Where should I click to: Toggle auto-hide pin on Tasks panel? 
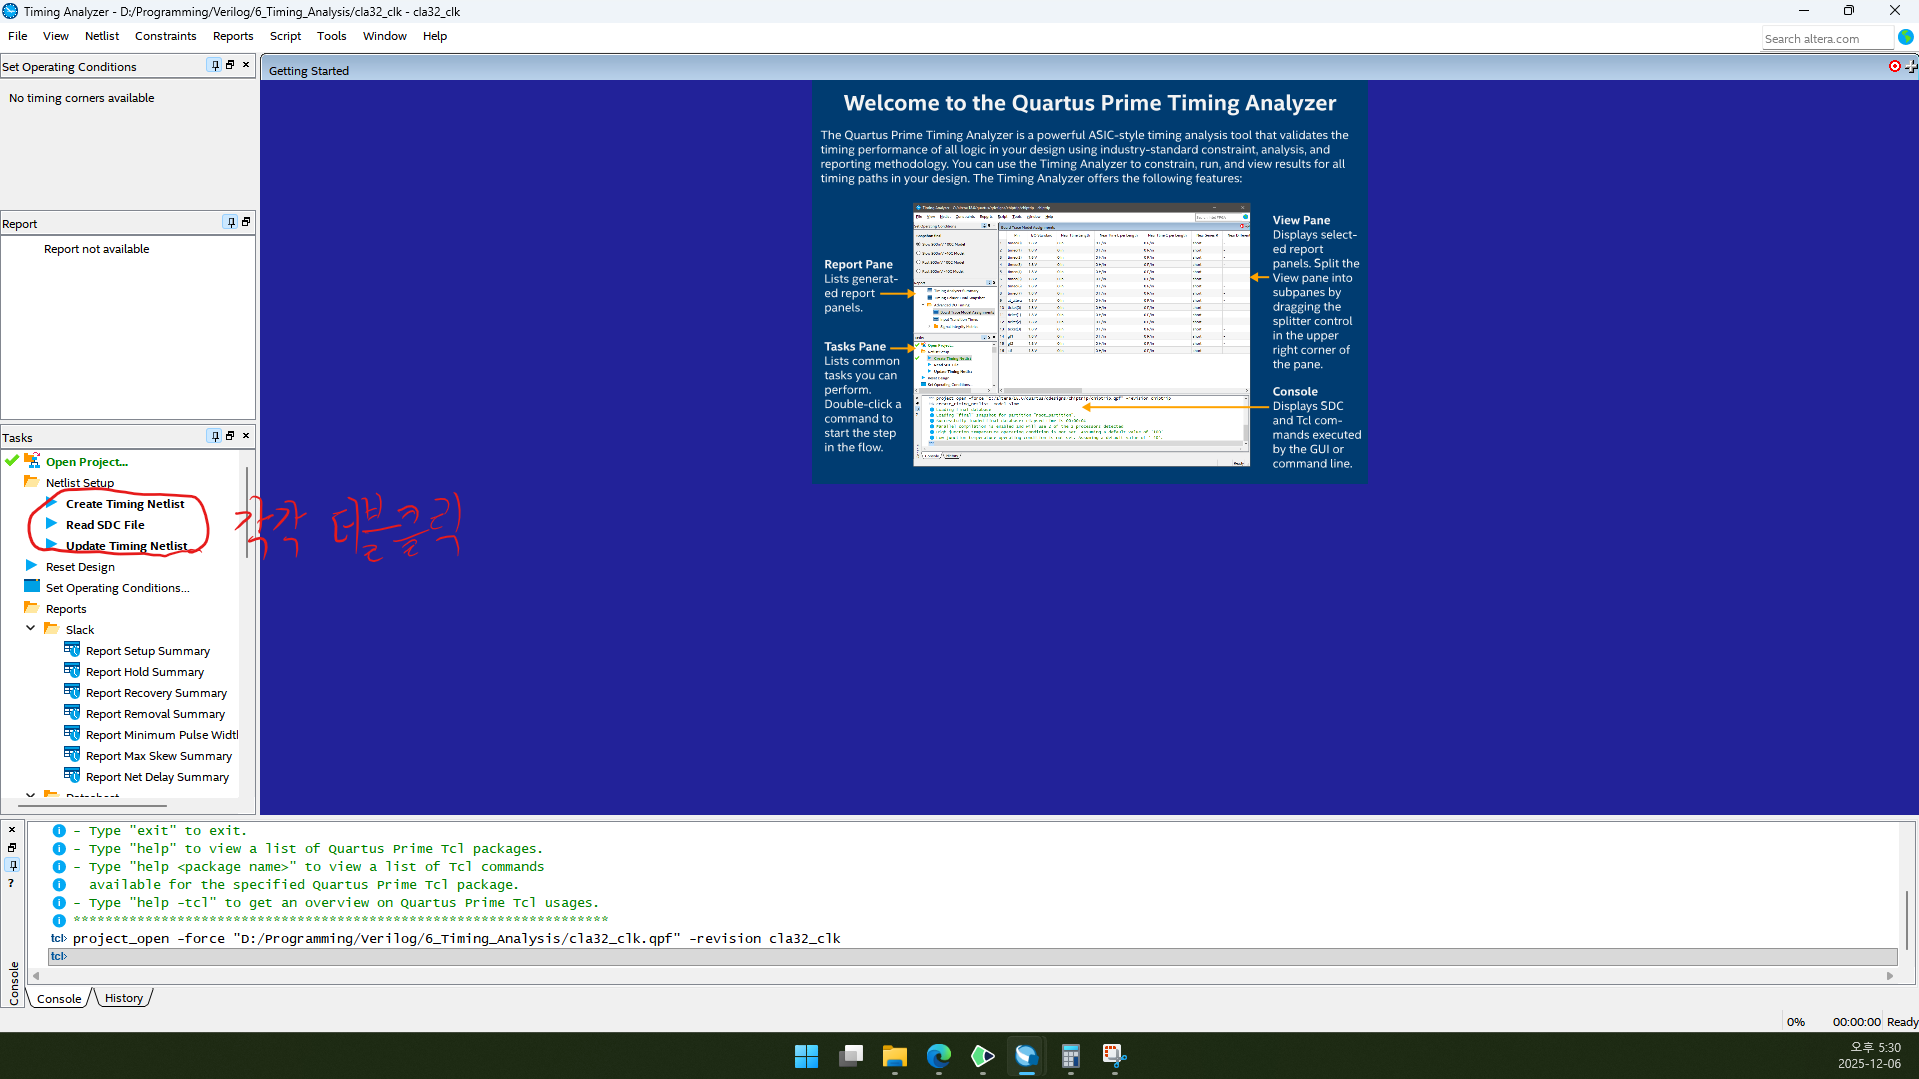(213, 435)
